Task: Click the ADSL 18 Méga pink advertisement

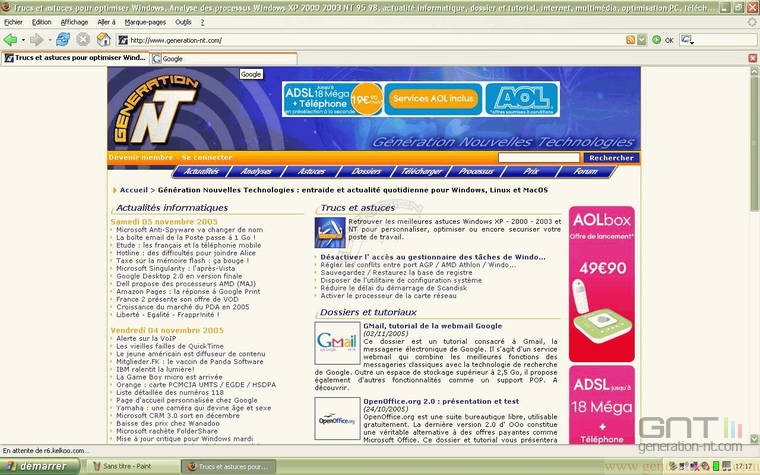Action: pyautogui.click(x=602, y=405)
